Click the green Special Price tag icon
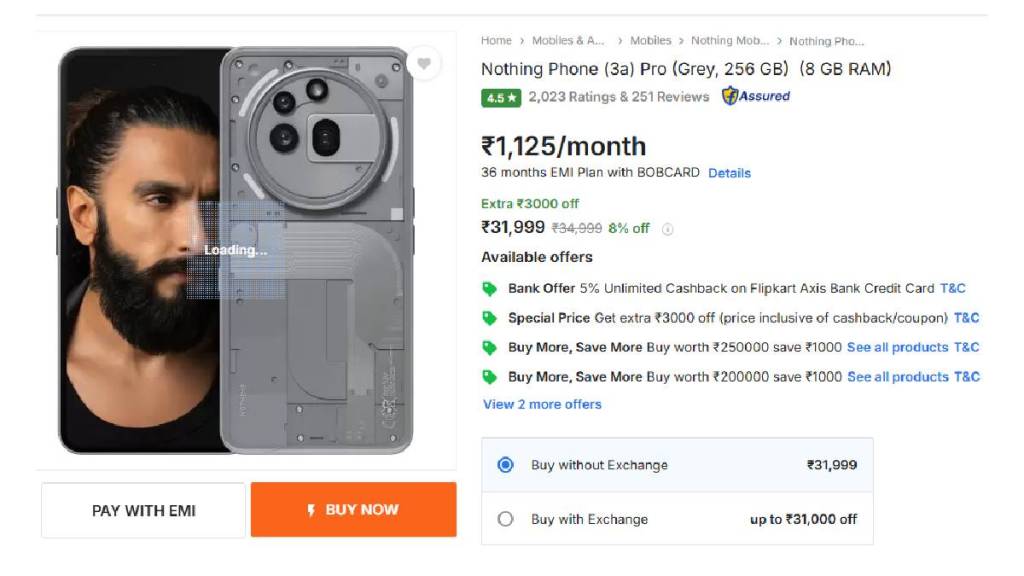 (489, 318)
